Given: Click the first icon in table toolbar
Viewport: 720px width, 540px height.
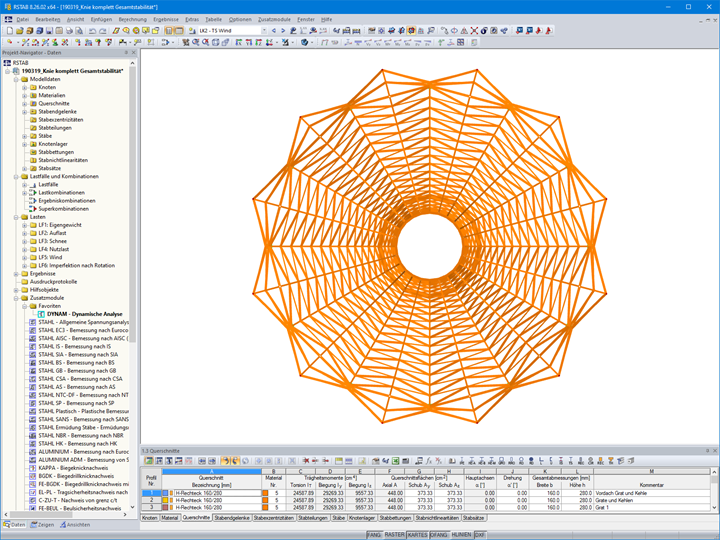Looking at the screenshot, I should click(x=149, y=461).
